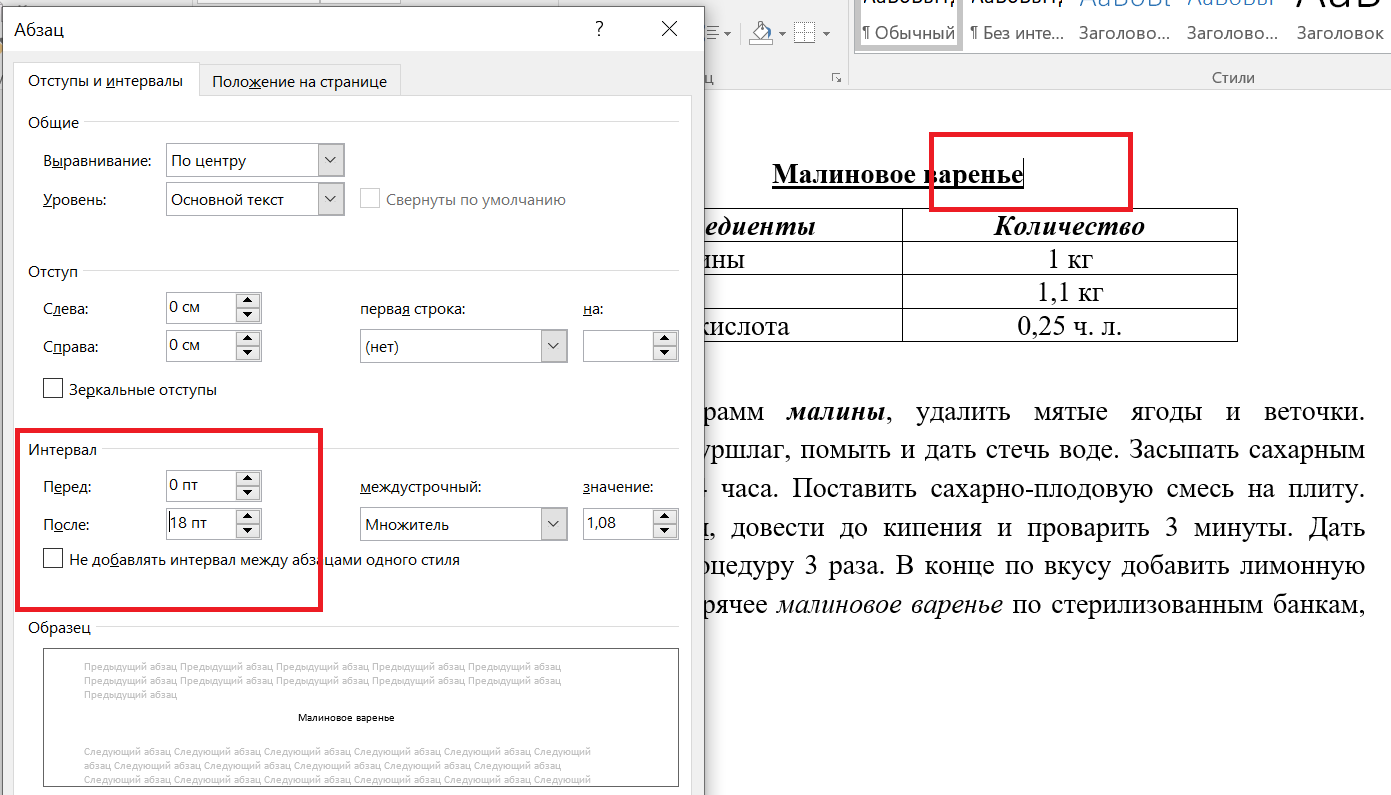Toggle Зеркальные отступы checkbox

(x=53, y=390)
